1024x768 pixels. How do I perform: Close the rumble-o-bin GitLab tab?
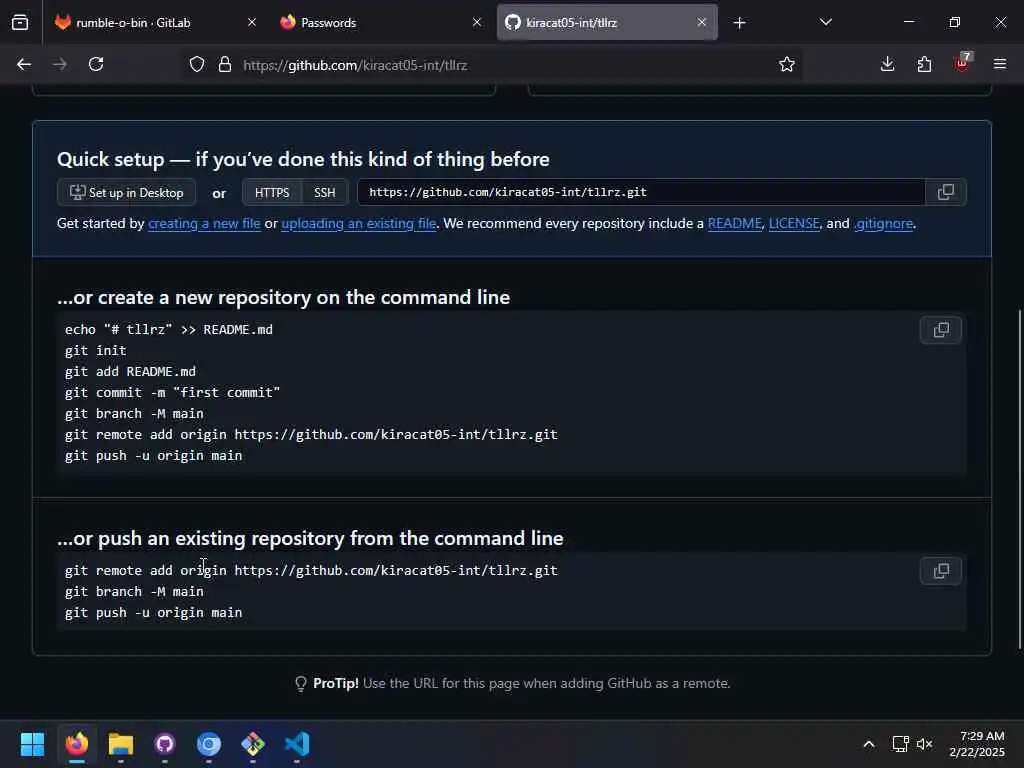pos(251,22)
